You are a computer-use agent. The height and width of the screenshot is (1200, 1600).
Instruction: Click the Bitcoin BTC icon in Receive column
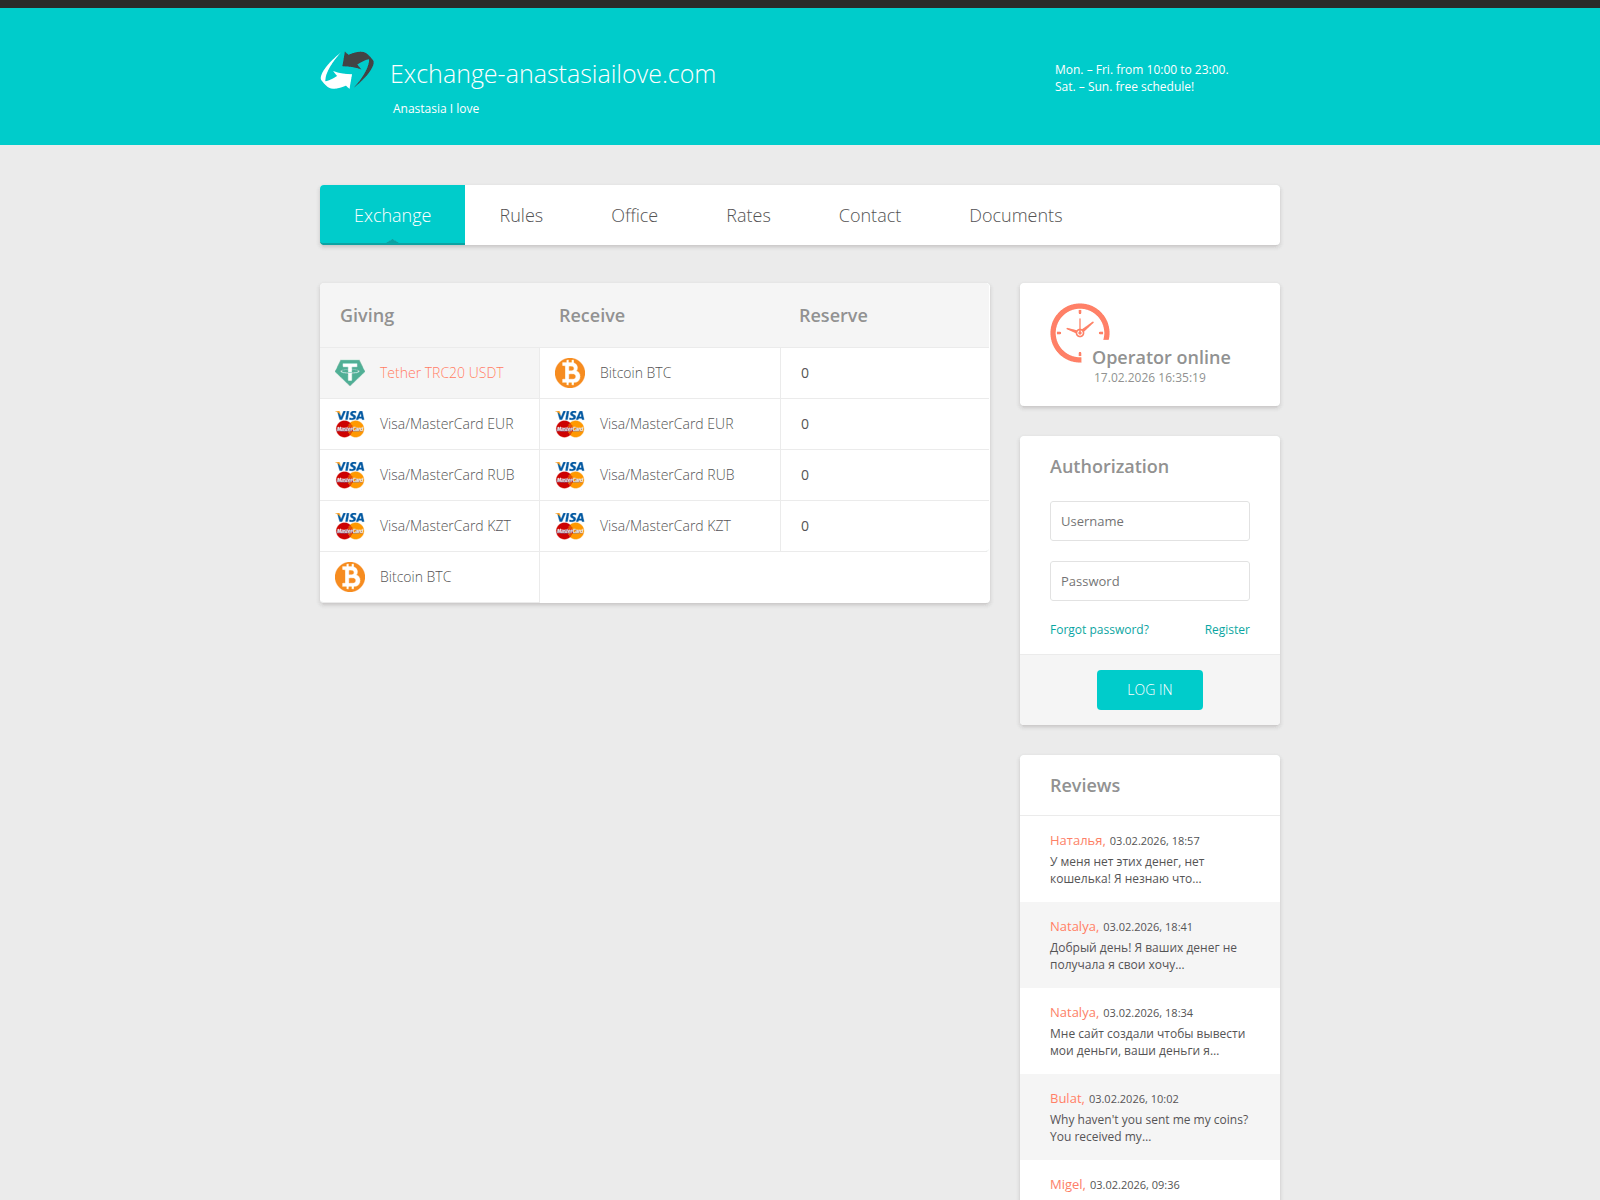coord(569,372)
